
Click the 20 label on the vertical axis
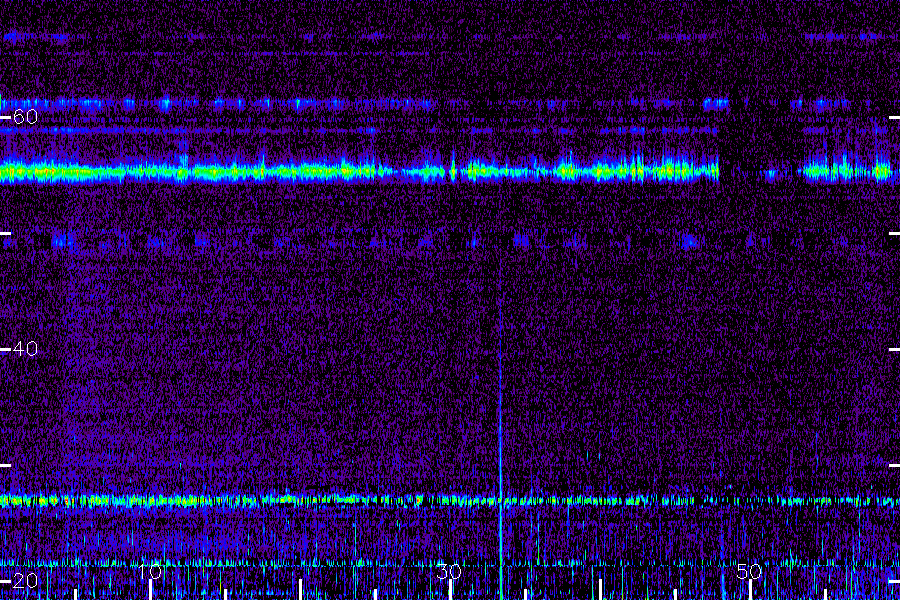pos(25,580)
